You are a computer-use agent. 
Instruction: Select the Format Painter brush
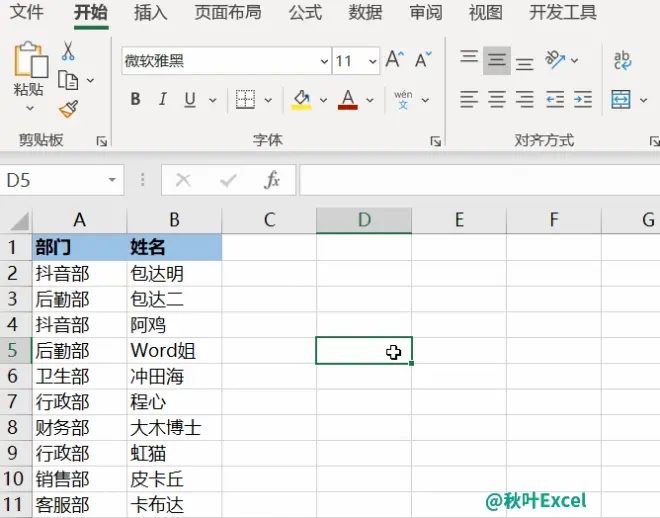pos(69,109)
